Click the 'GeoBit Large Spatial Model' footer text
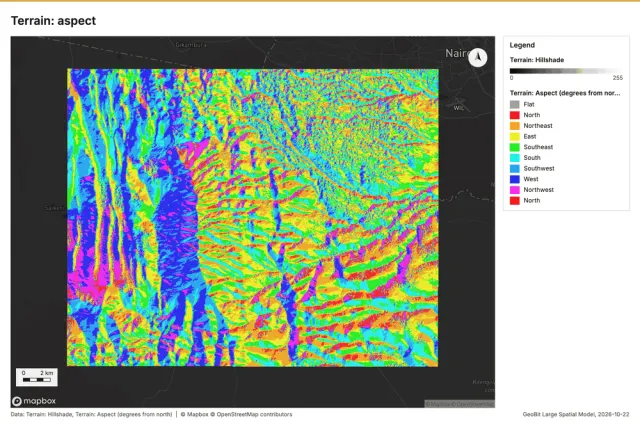 558,414
